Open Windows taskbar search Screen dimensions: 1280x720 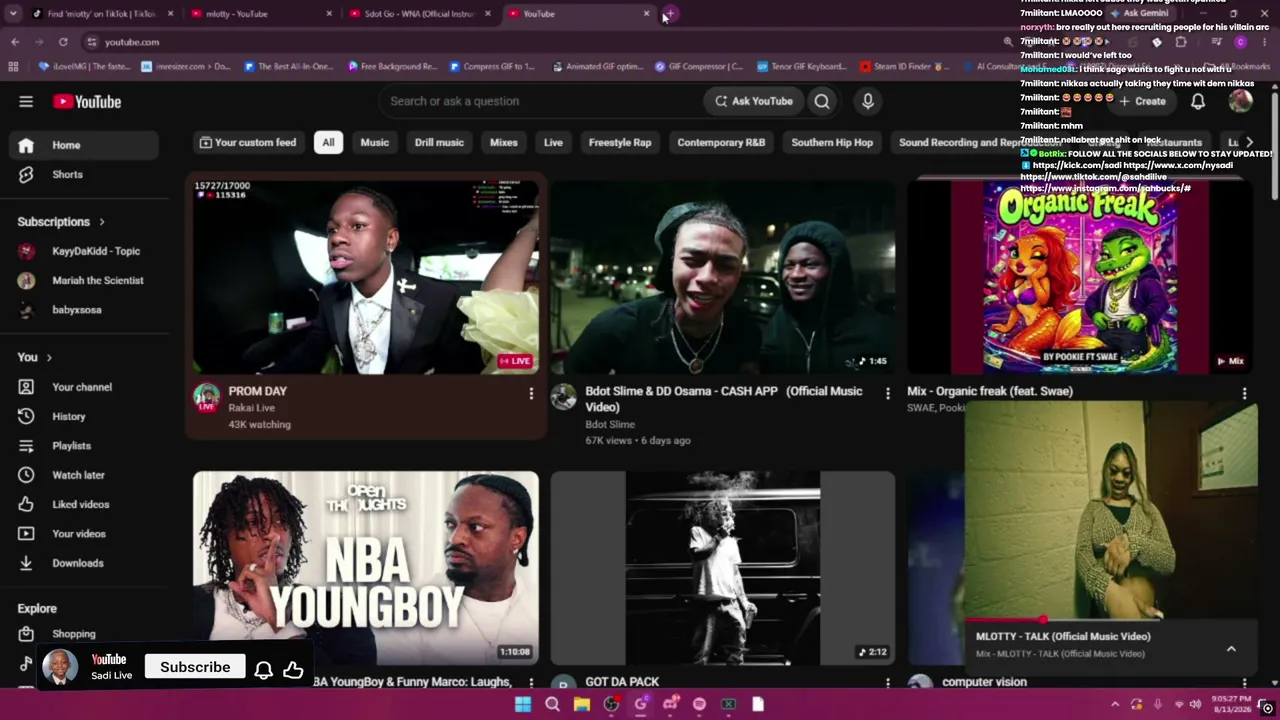pyautogui.click(x=552, y=704)
